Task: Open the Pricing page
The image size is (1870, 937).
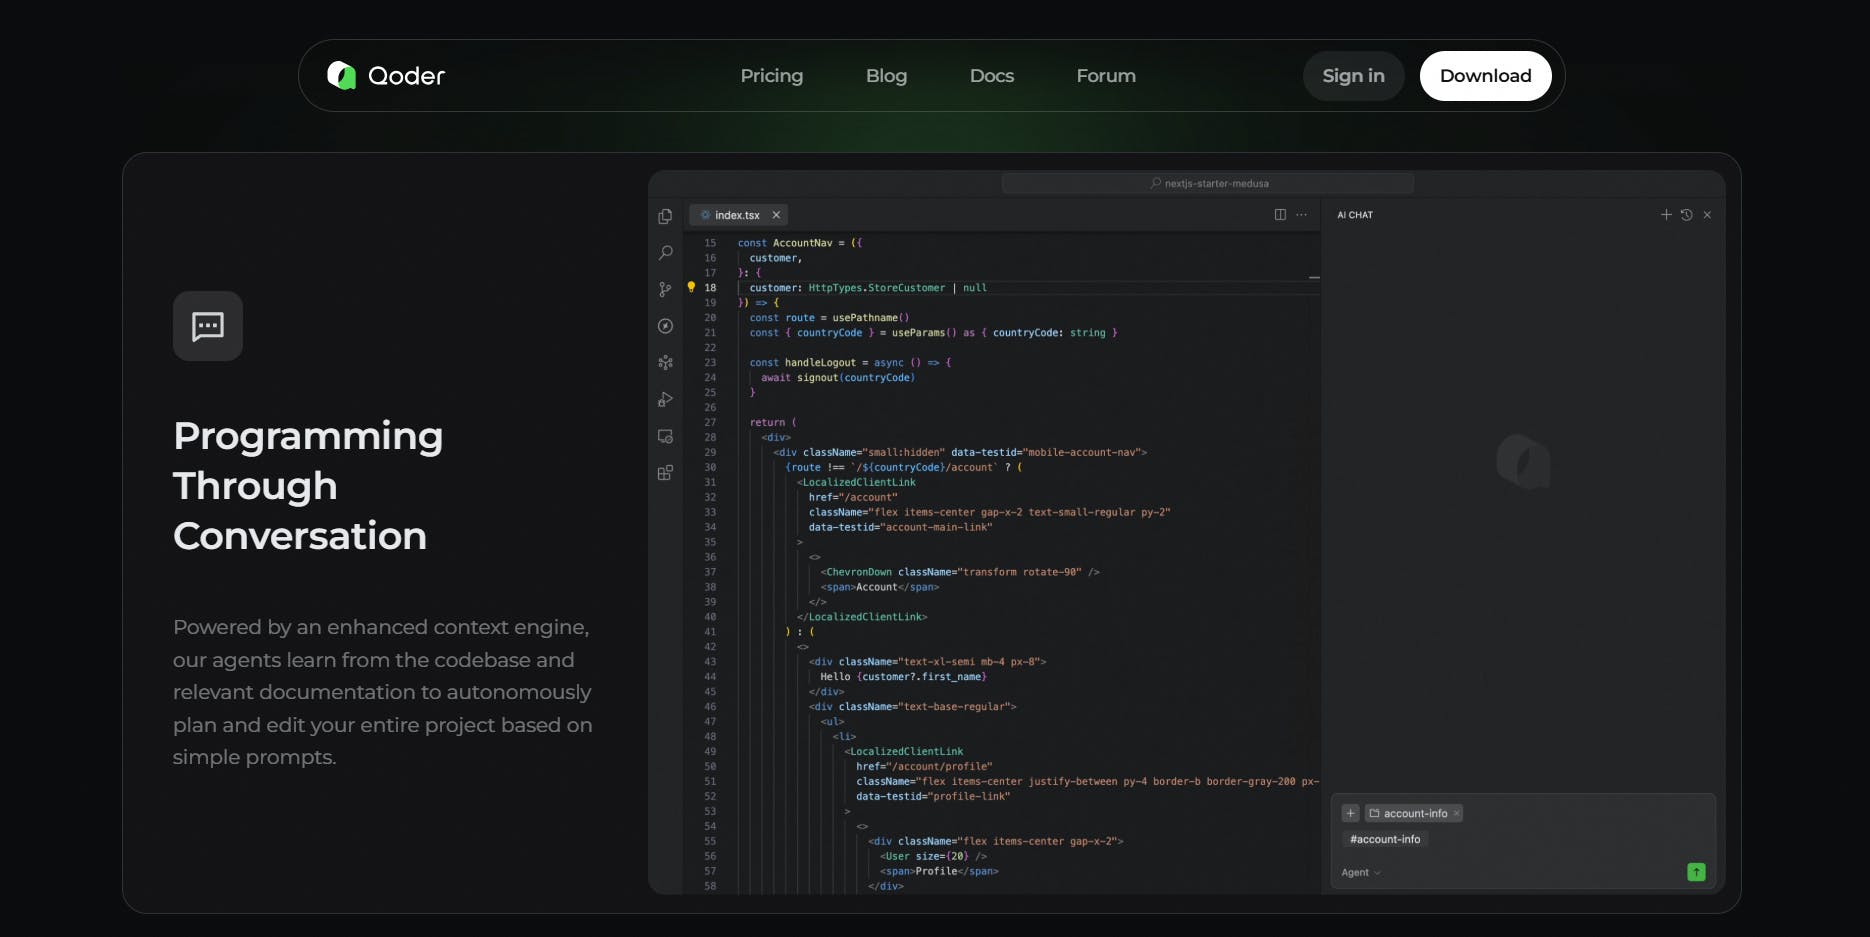Action: pos(771,76)
